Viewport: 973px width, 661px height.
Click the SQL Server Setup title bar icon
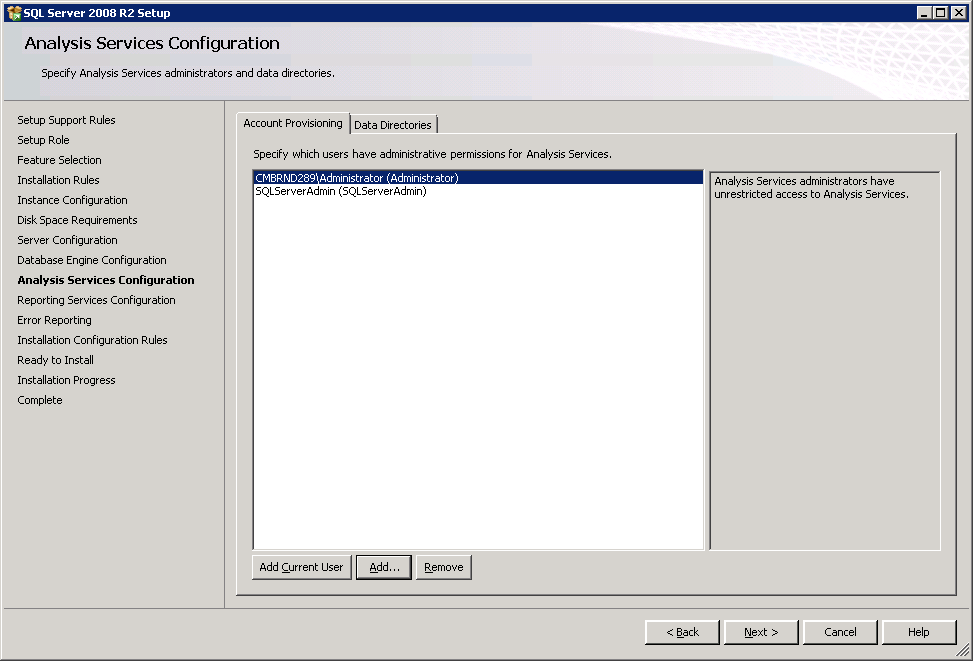click(x=14, y=12)
